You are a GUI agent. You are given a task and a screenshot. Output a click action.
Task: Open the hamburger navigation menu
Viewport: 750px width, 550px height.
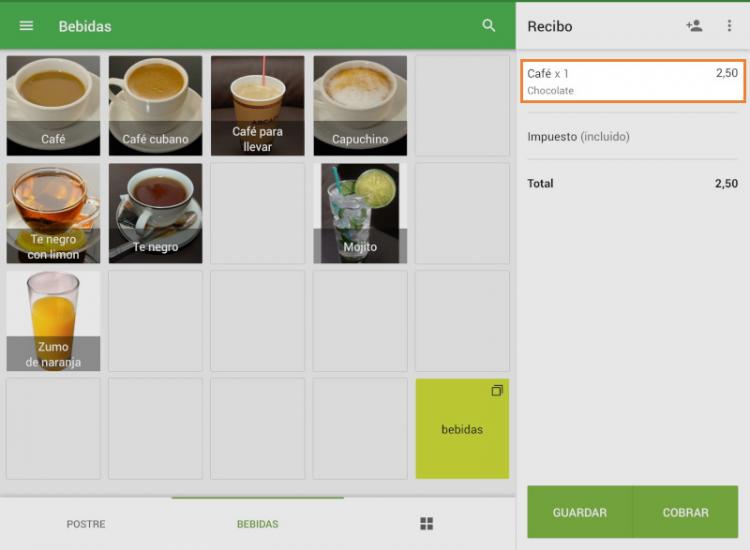pyautogui.click(x=26, y=26)
